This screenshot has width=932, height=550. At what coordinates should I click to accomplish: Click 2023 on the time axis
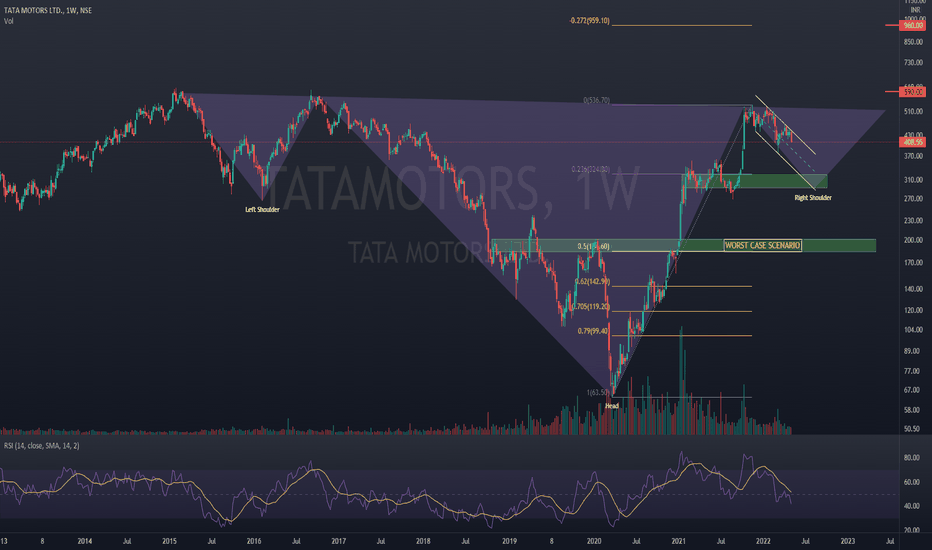tap(848, 541)
